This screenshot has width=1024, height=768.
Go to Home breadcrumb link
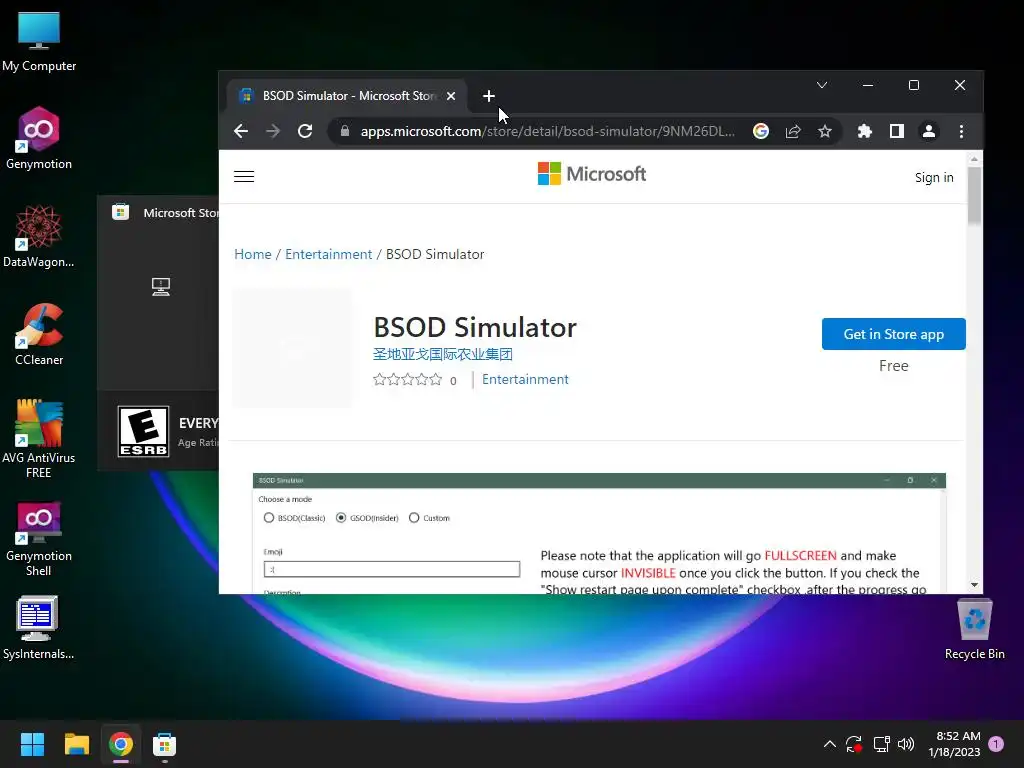(x=253, y=254)
